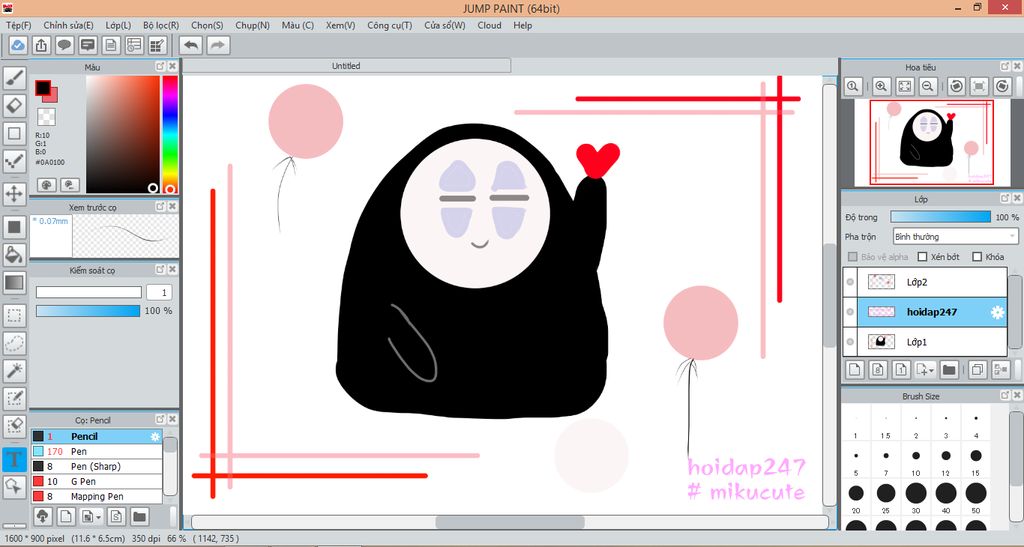Viewport: 1024px width, 547px height.
Task: Select the Text tool
Action: coord(14,459)
